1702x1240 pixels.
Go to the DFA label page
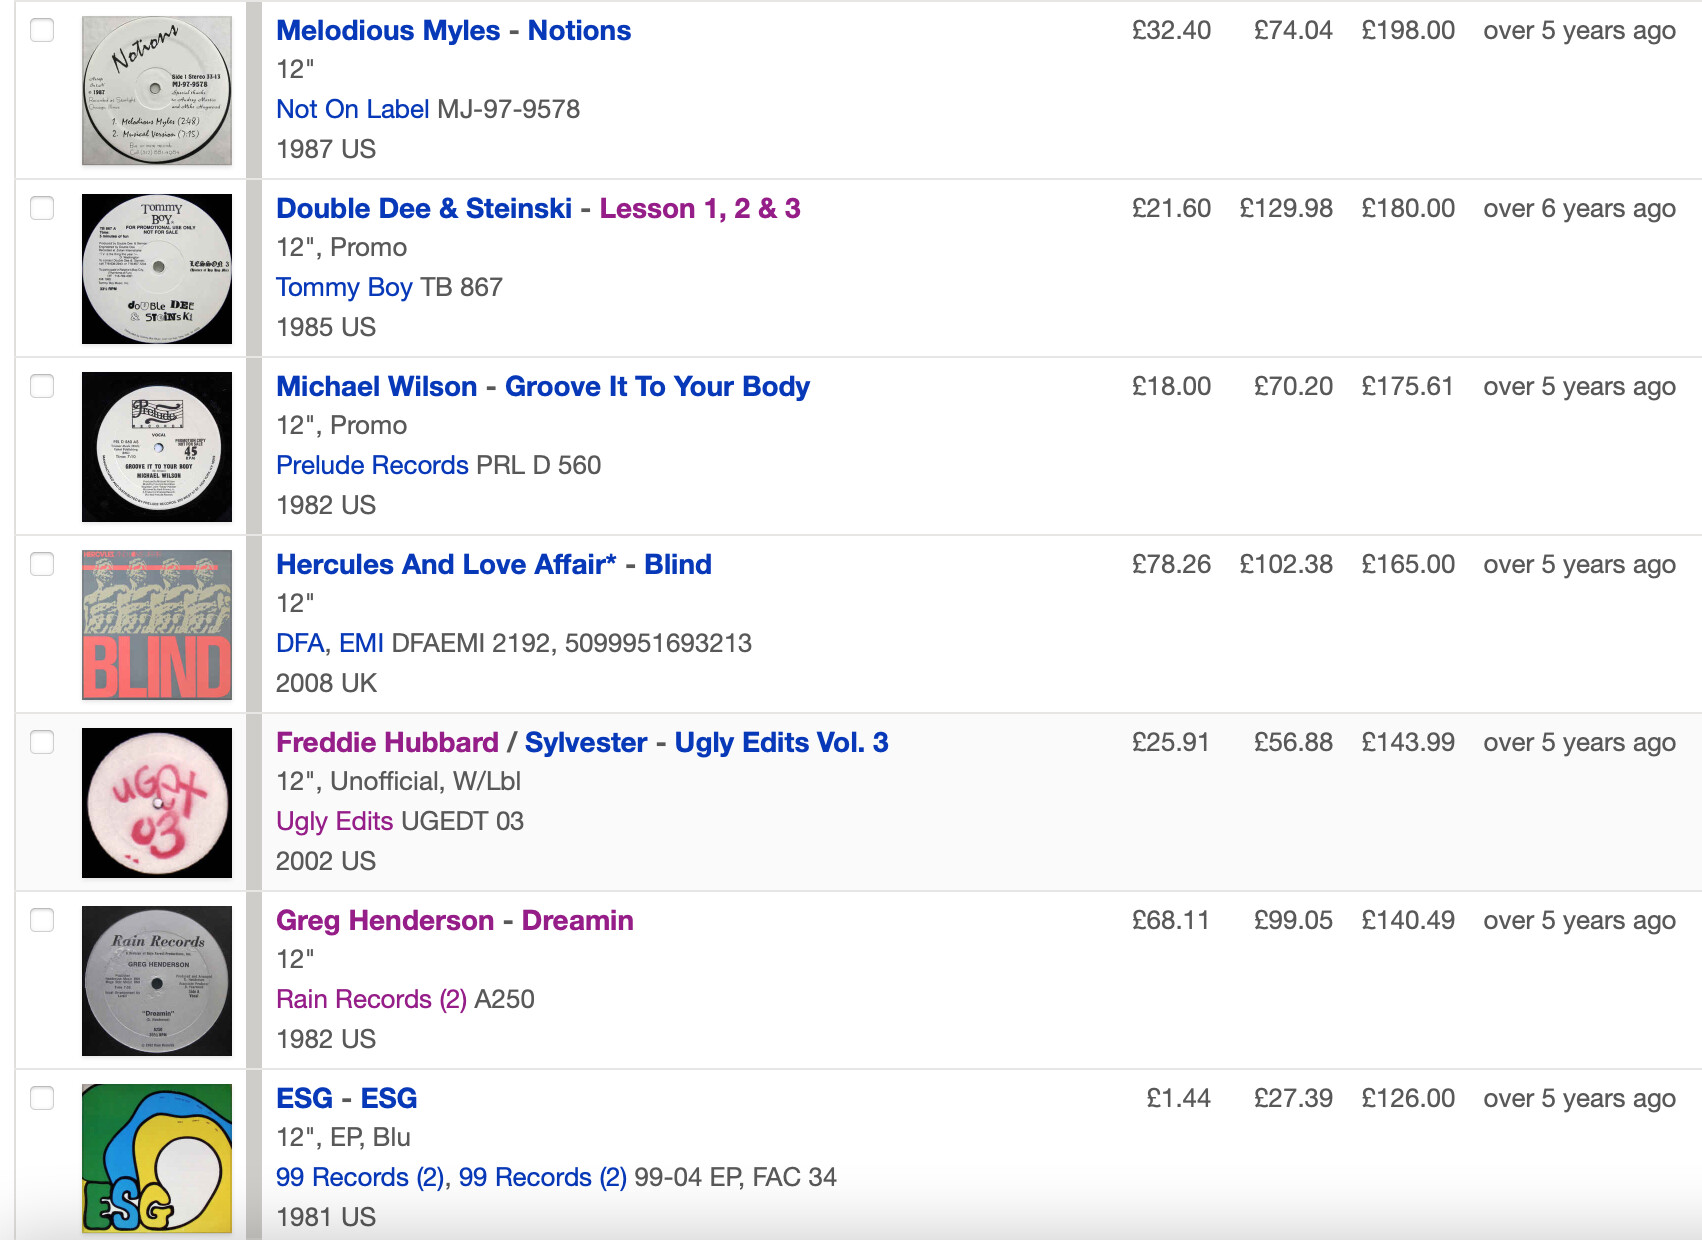(x=300, y=643)
